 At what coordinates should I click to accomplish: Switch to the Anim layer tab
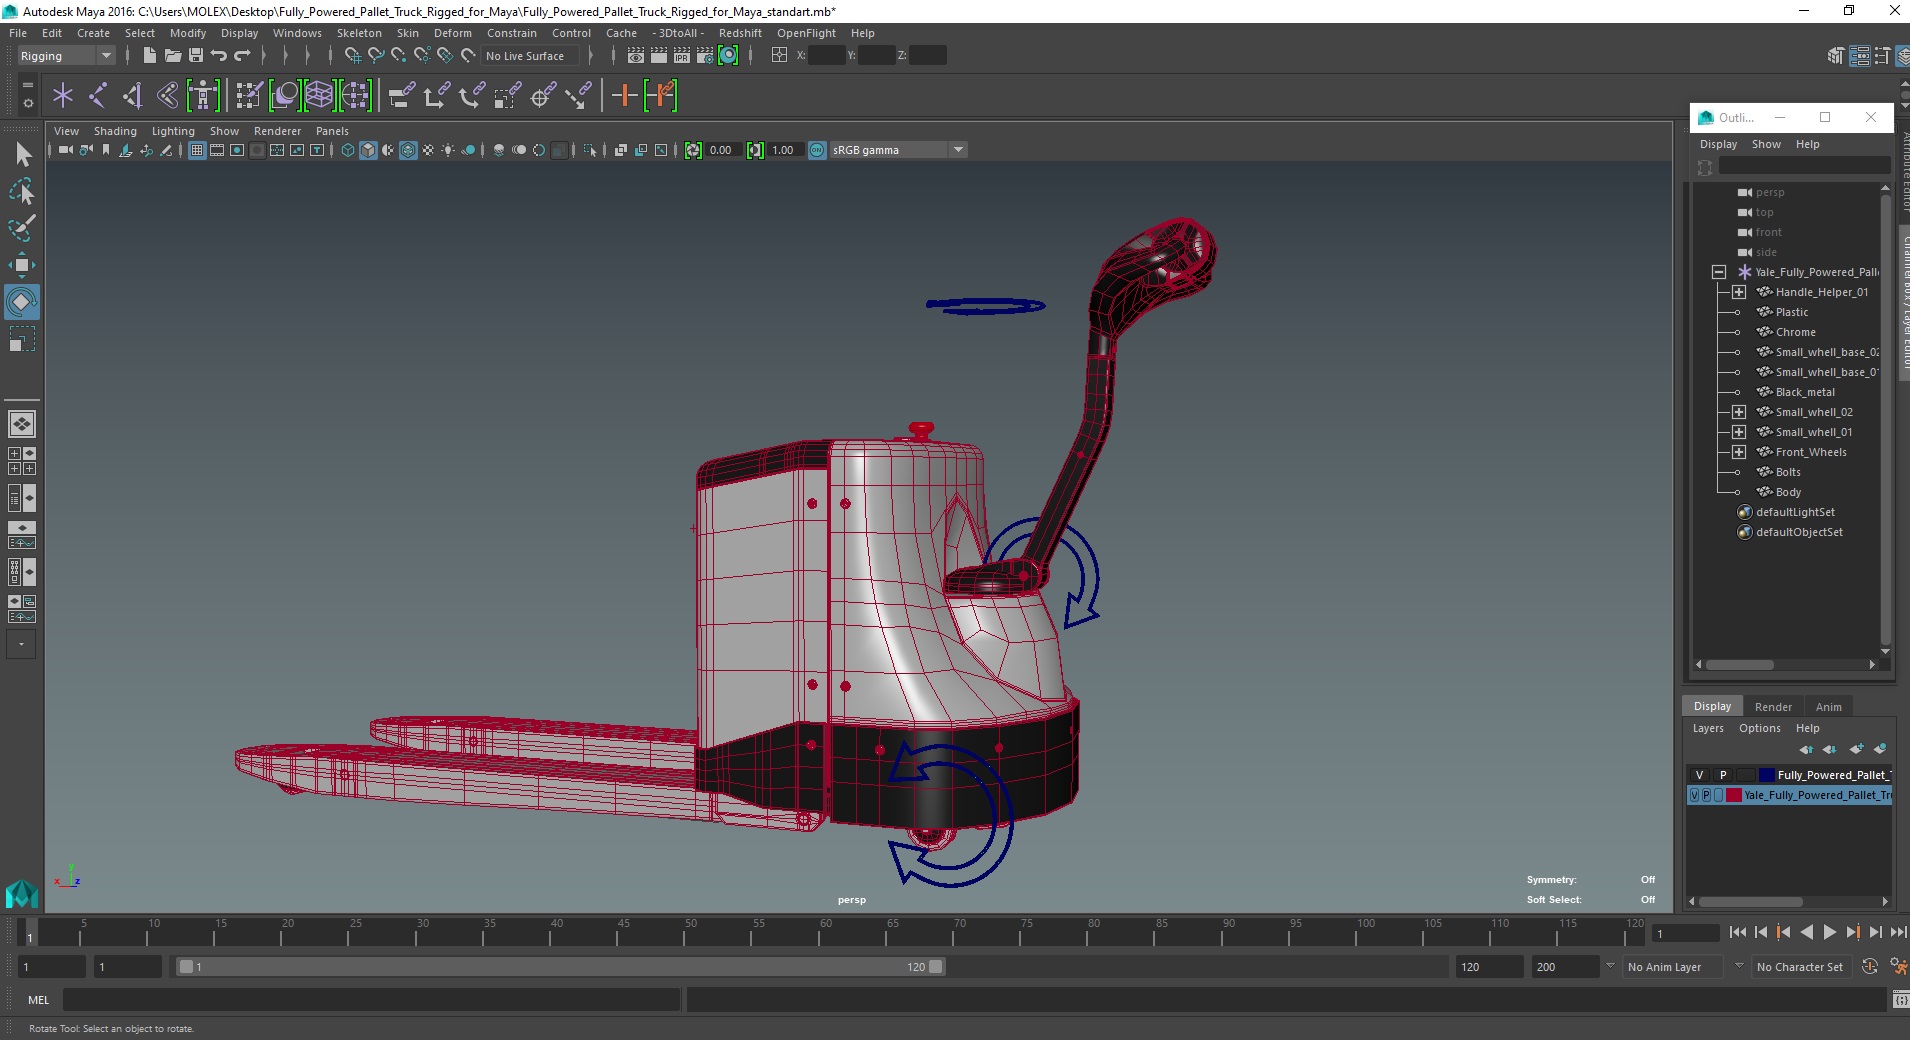tap(1828, 707)
